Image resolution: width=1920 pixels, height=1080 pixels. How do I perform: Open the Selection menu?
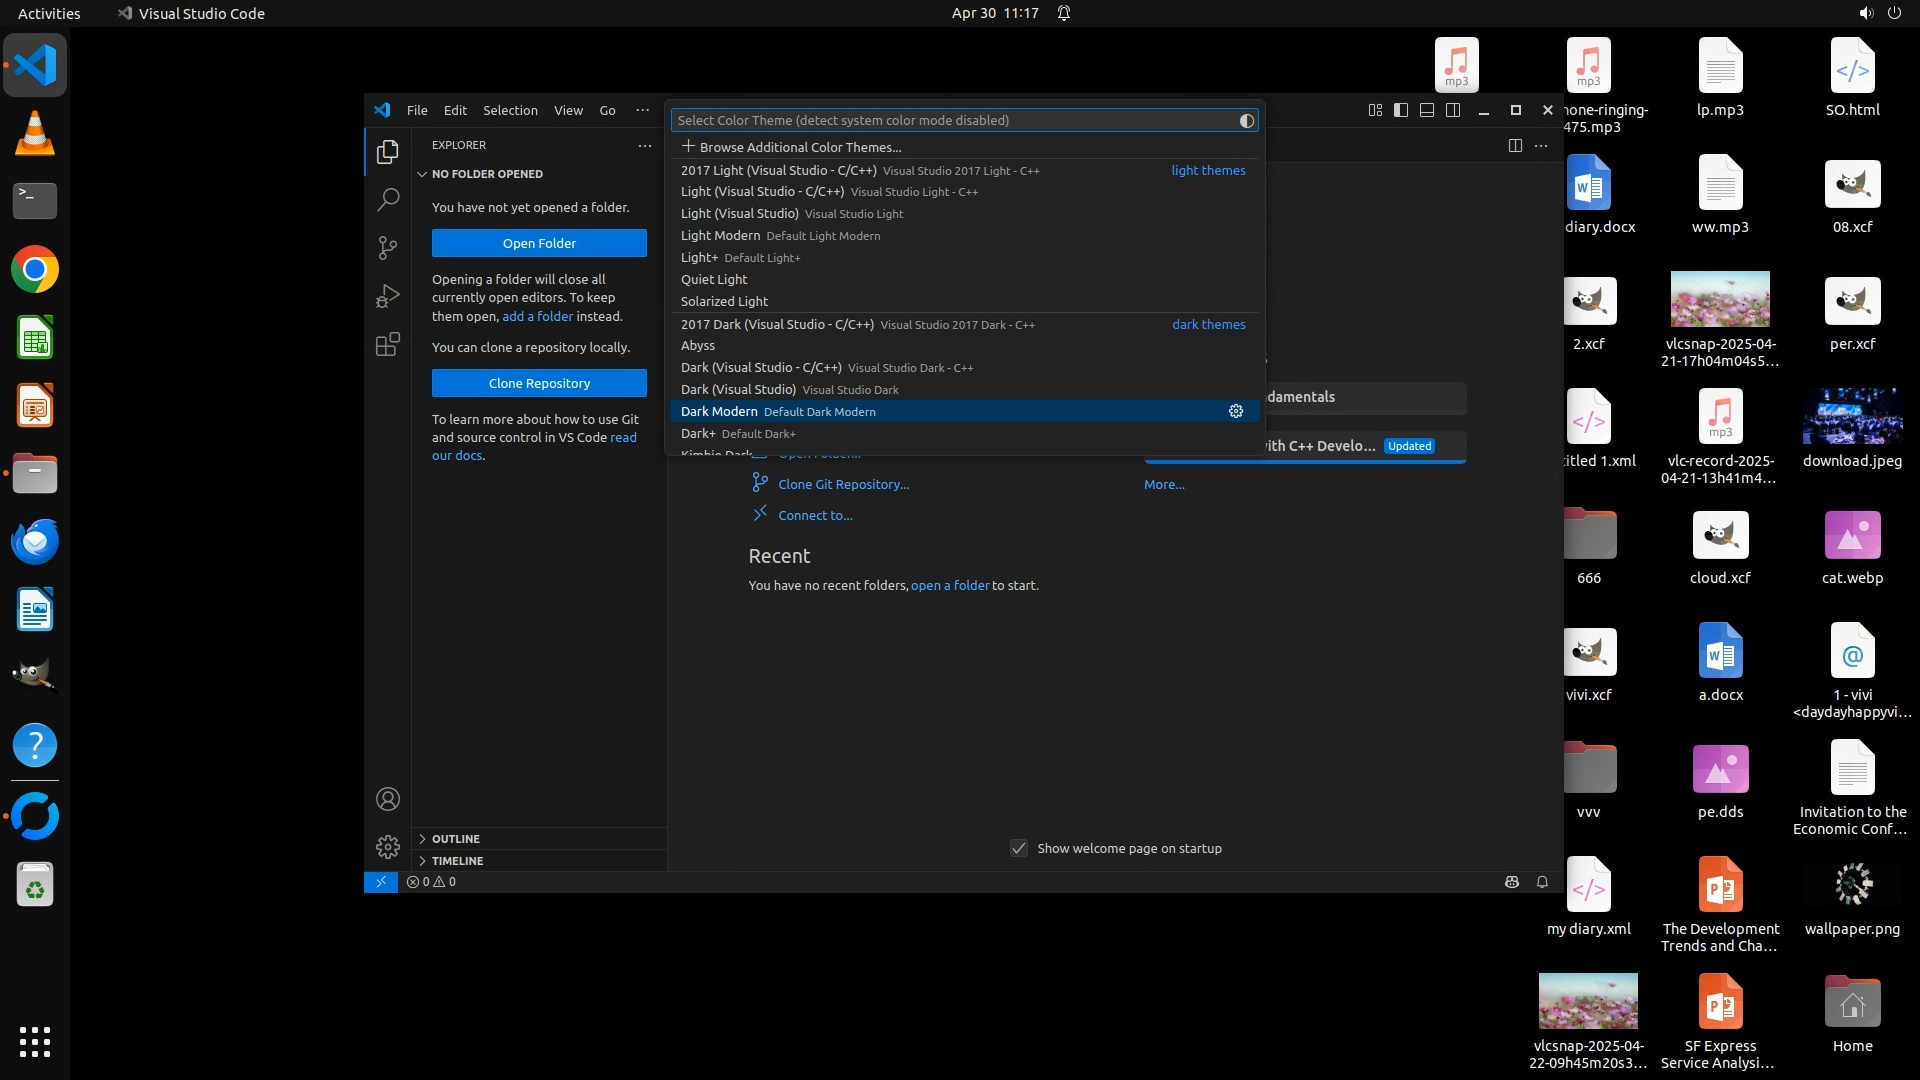(510, 110)
